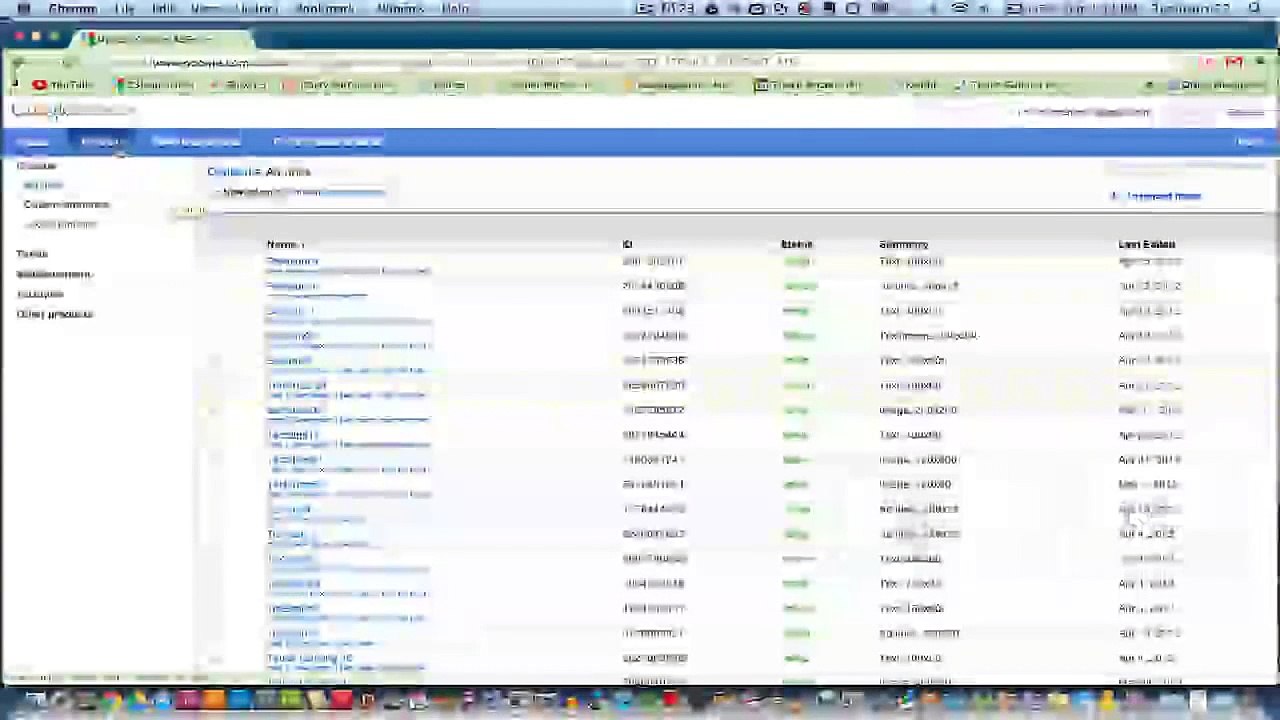Open the Bookmarks menu
The width and height of the screenshot is (1280, 720).
coord(325,8)
